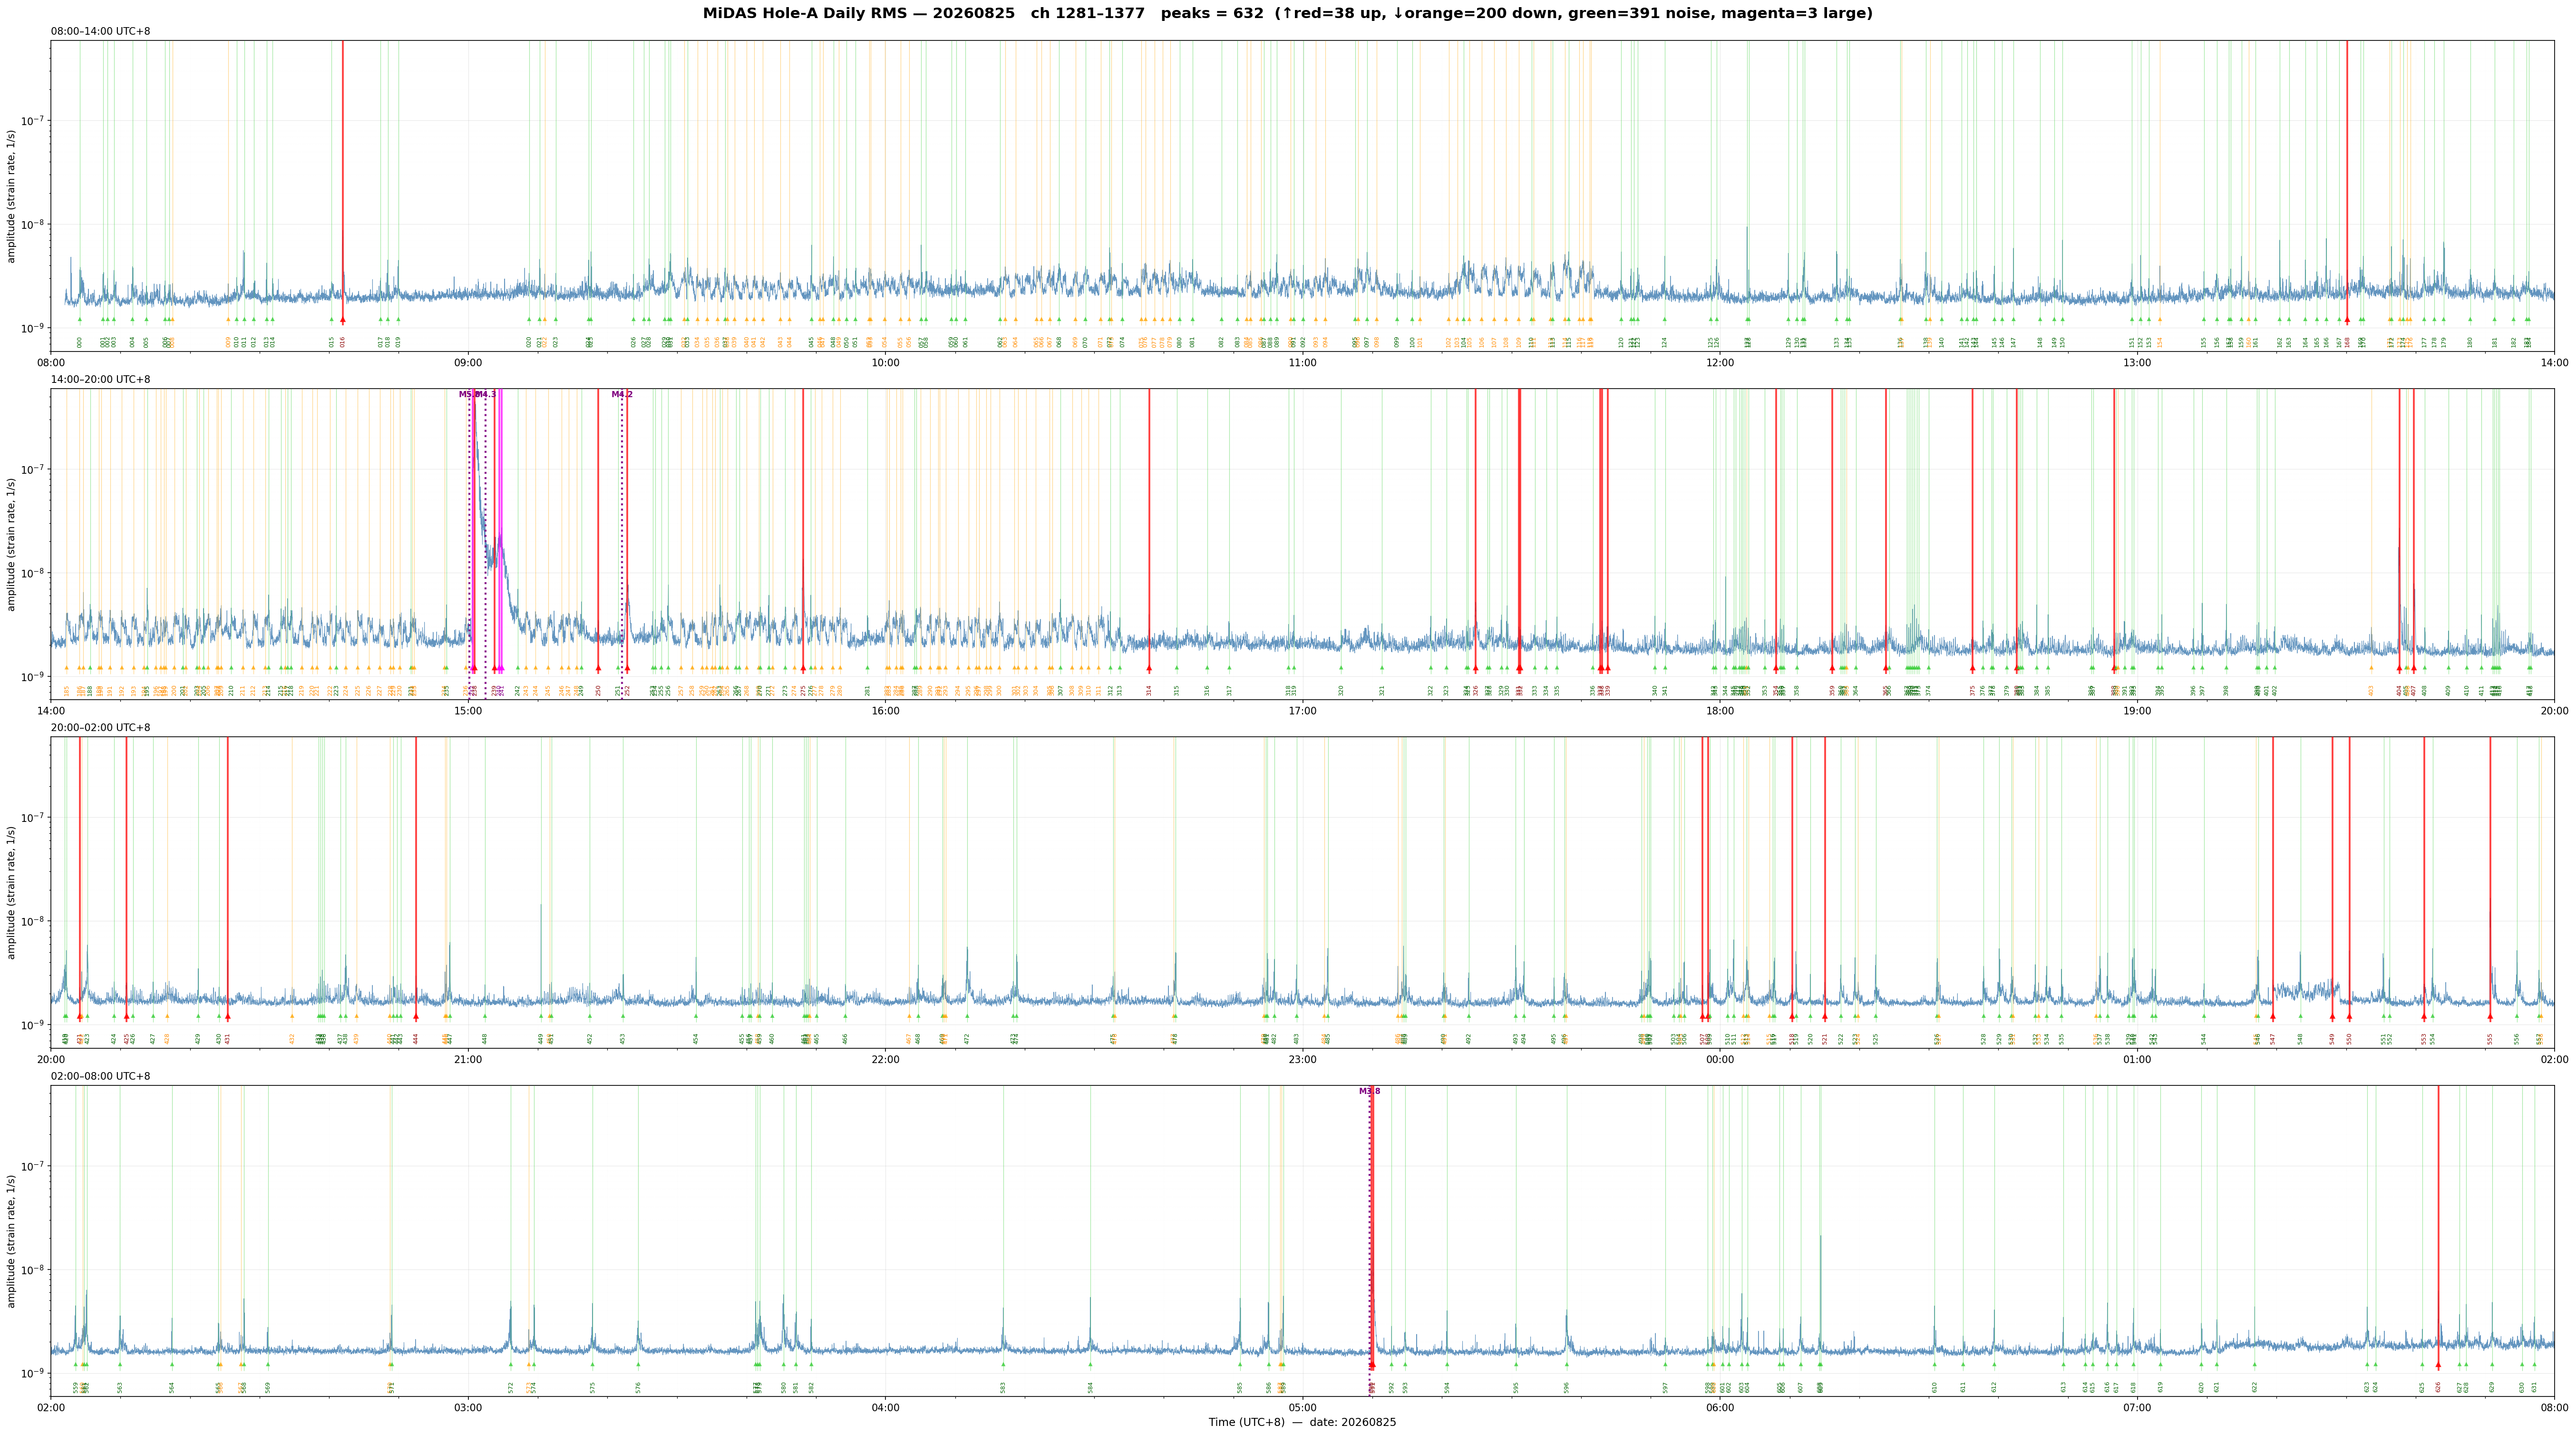Viewport: 2576px width, 1435px height.
Task: Click the green peak number 242
Action: (x=518, y=690)
